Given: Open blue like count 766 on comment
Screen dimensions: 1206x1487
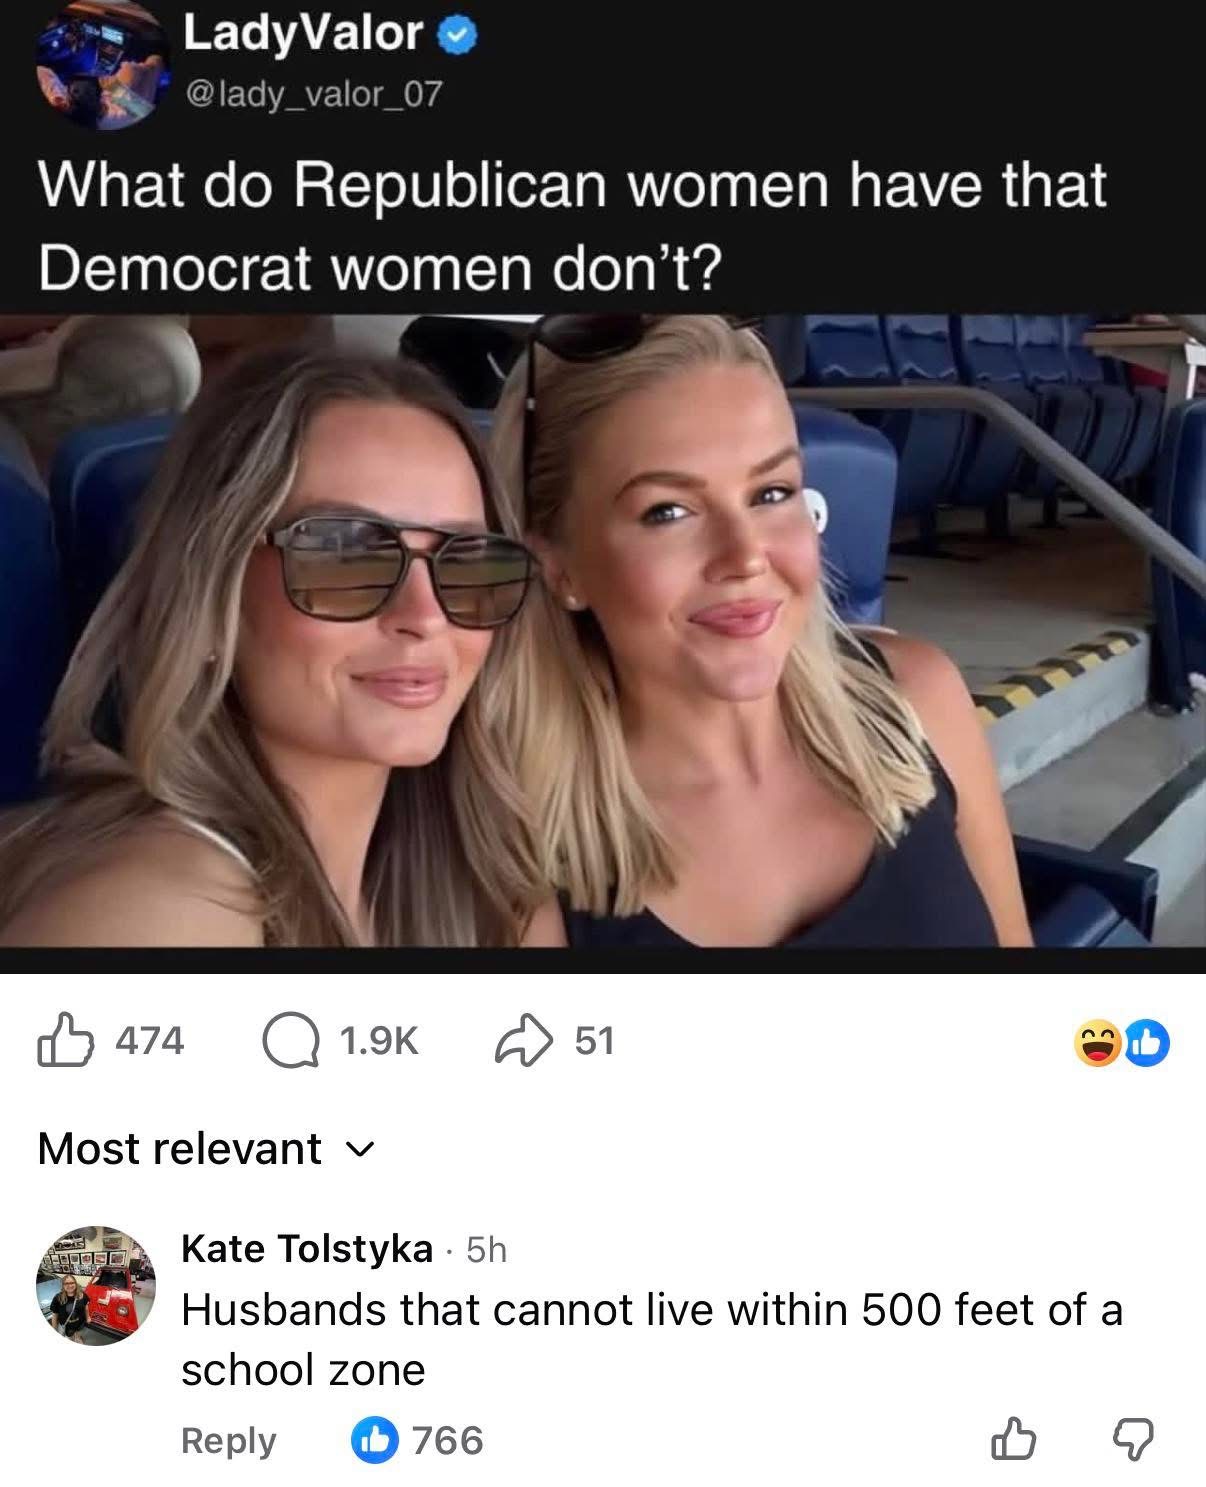Looking at the screenshot, I should pyautogui.click(x=418, y=1440).
